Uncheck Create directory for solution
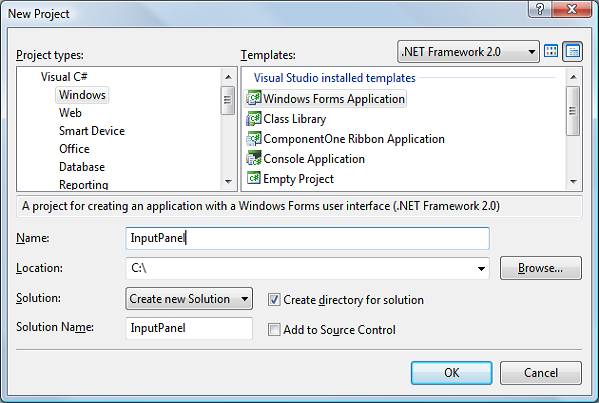599x403 pixels. tap(274, 300)
